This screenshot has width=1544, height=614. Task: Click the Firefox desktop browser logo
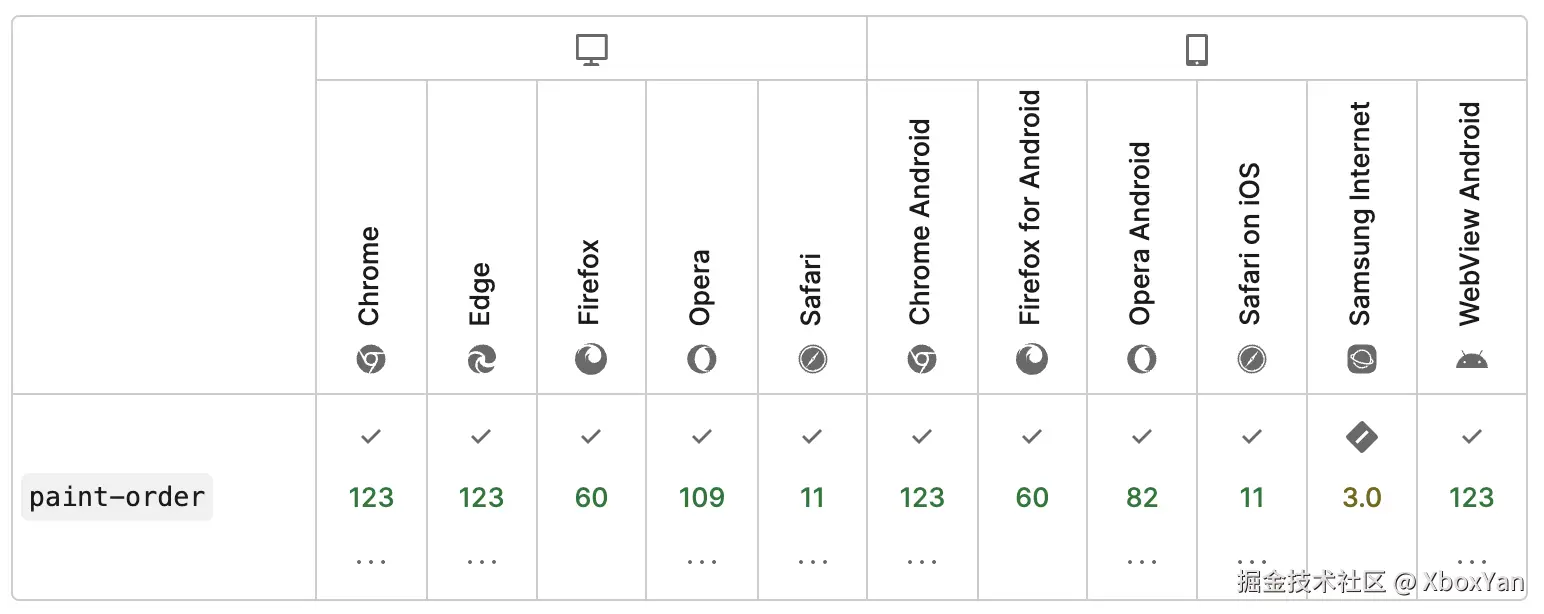pos(591,359)
